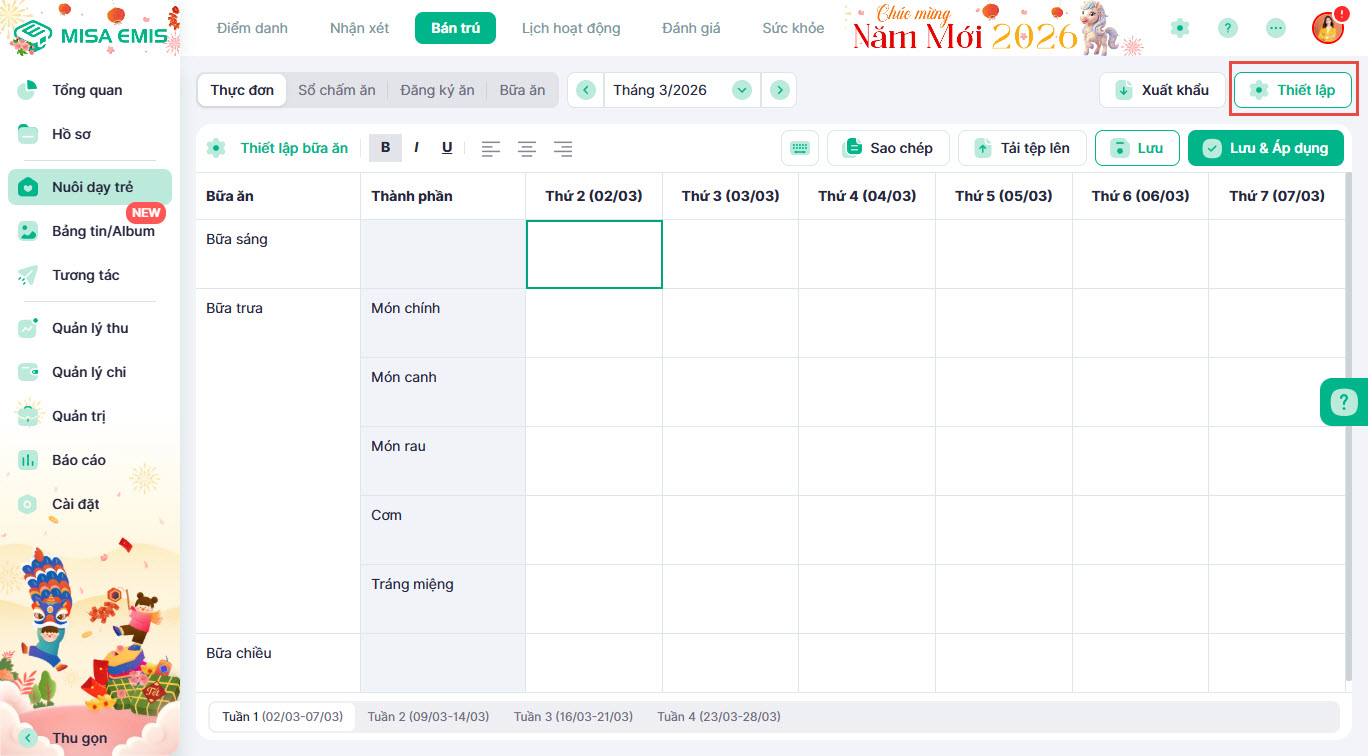This screenshot has height=756, width=1368.
Task: Click the keyboard shortcuts icon
Action: (799, 148)
